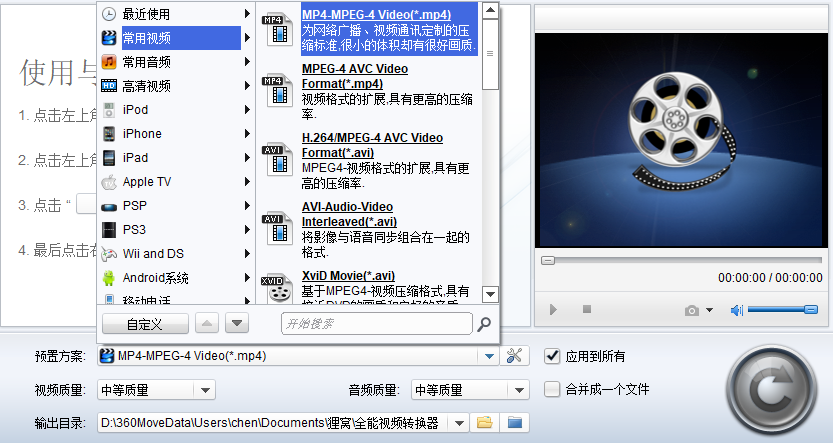Screen dimensions: 833x443
Task: Click the film reel preview image
Action: tap(681, 140)
